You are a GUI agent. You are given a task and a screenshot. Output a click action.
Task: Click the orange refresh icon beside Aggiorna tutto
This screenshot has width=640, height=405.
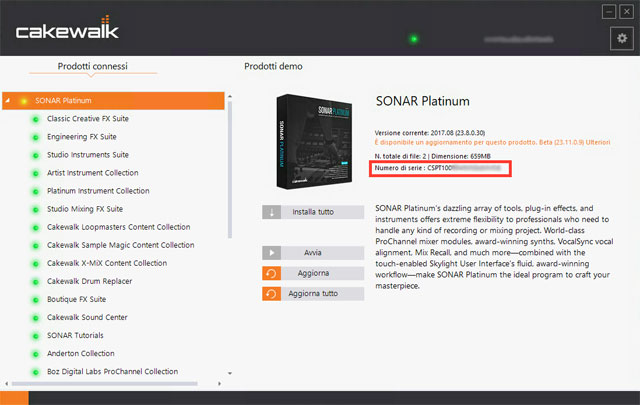click(x=271, y=294)
